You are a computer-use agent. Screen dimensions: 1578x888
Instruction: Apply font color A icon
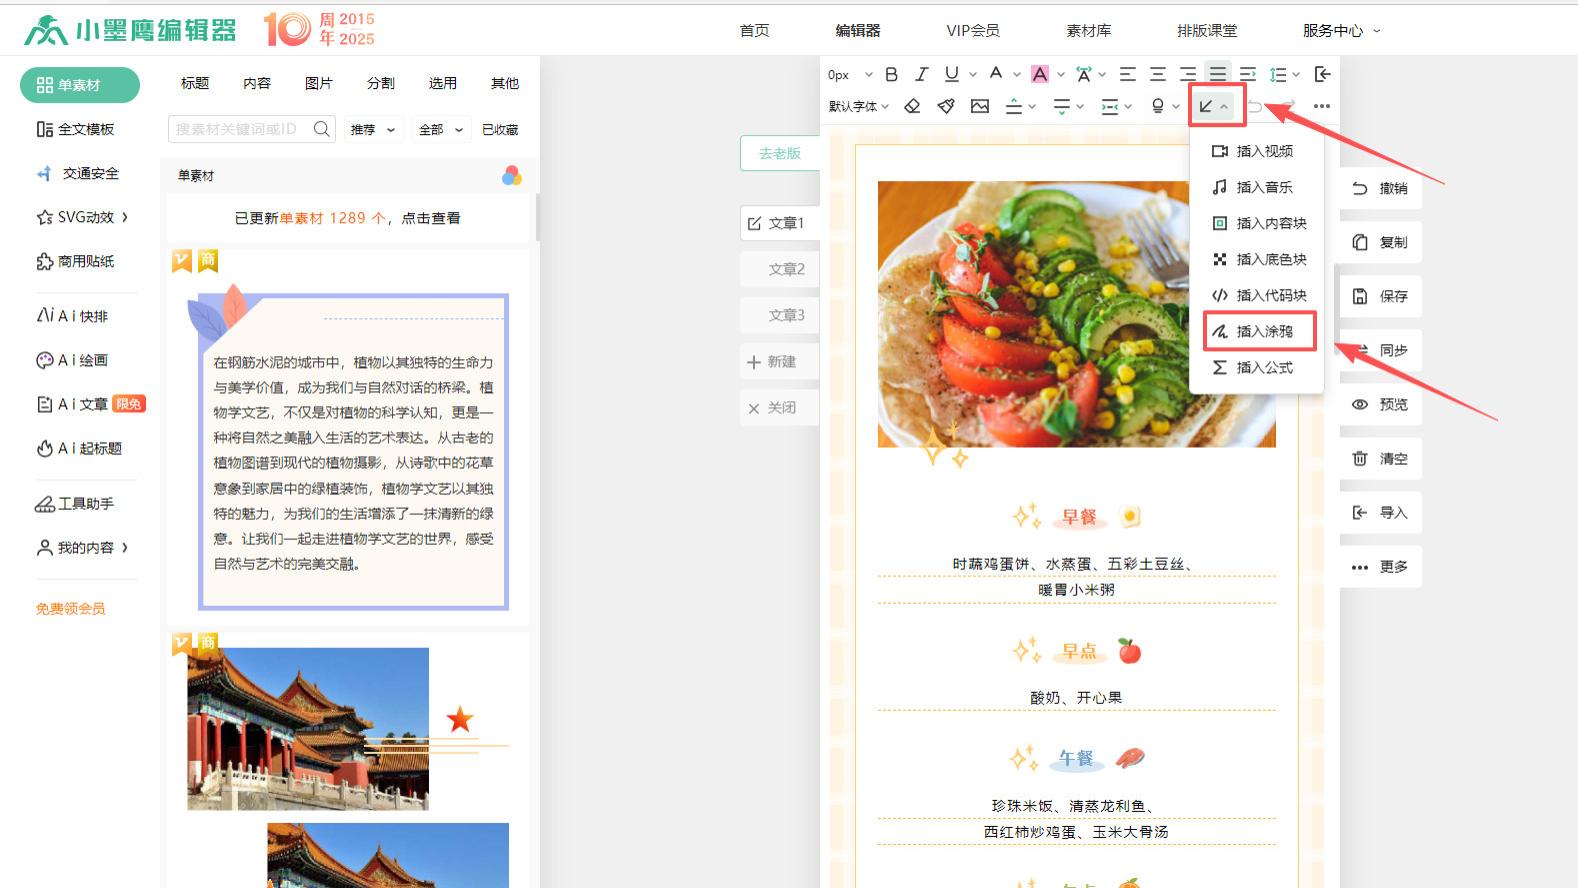click(996, 74)
